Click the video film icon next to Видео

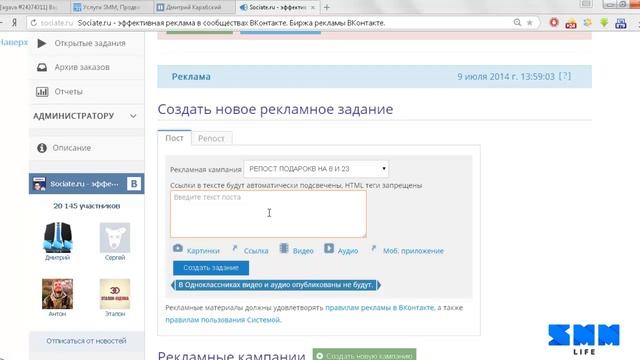click(284, 248)
